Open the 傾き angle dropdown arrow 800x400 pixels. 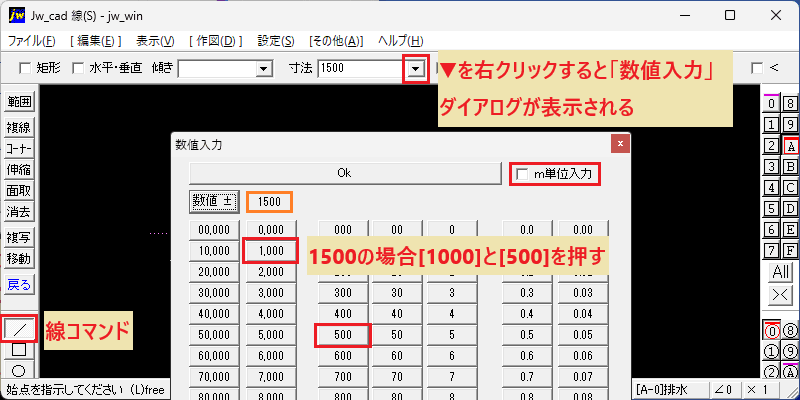click(263, 69)
